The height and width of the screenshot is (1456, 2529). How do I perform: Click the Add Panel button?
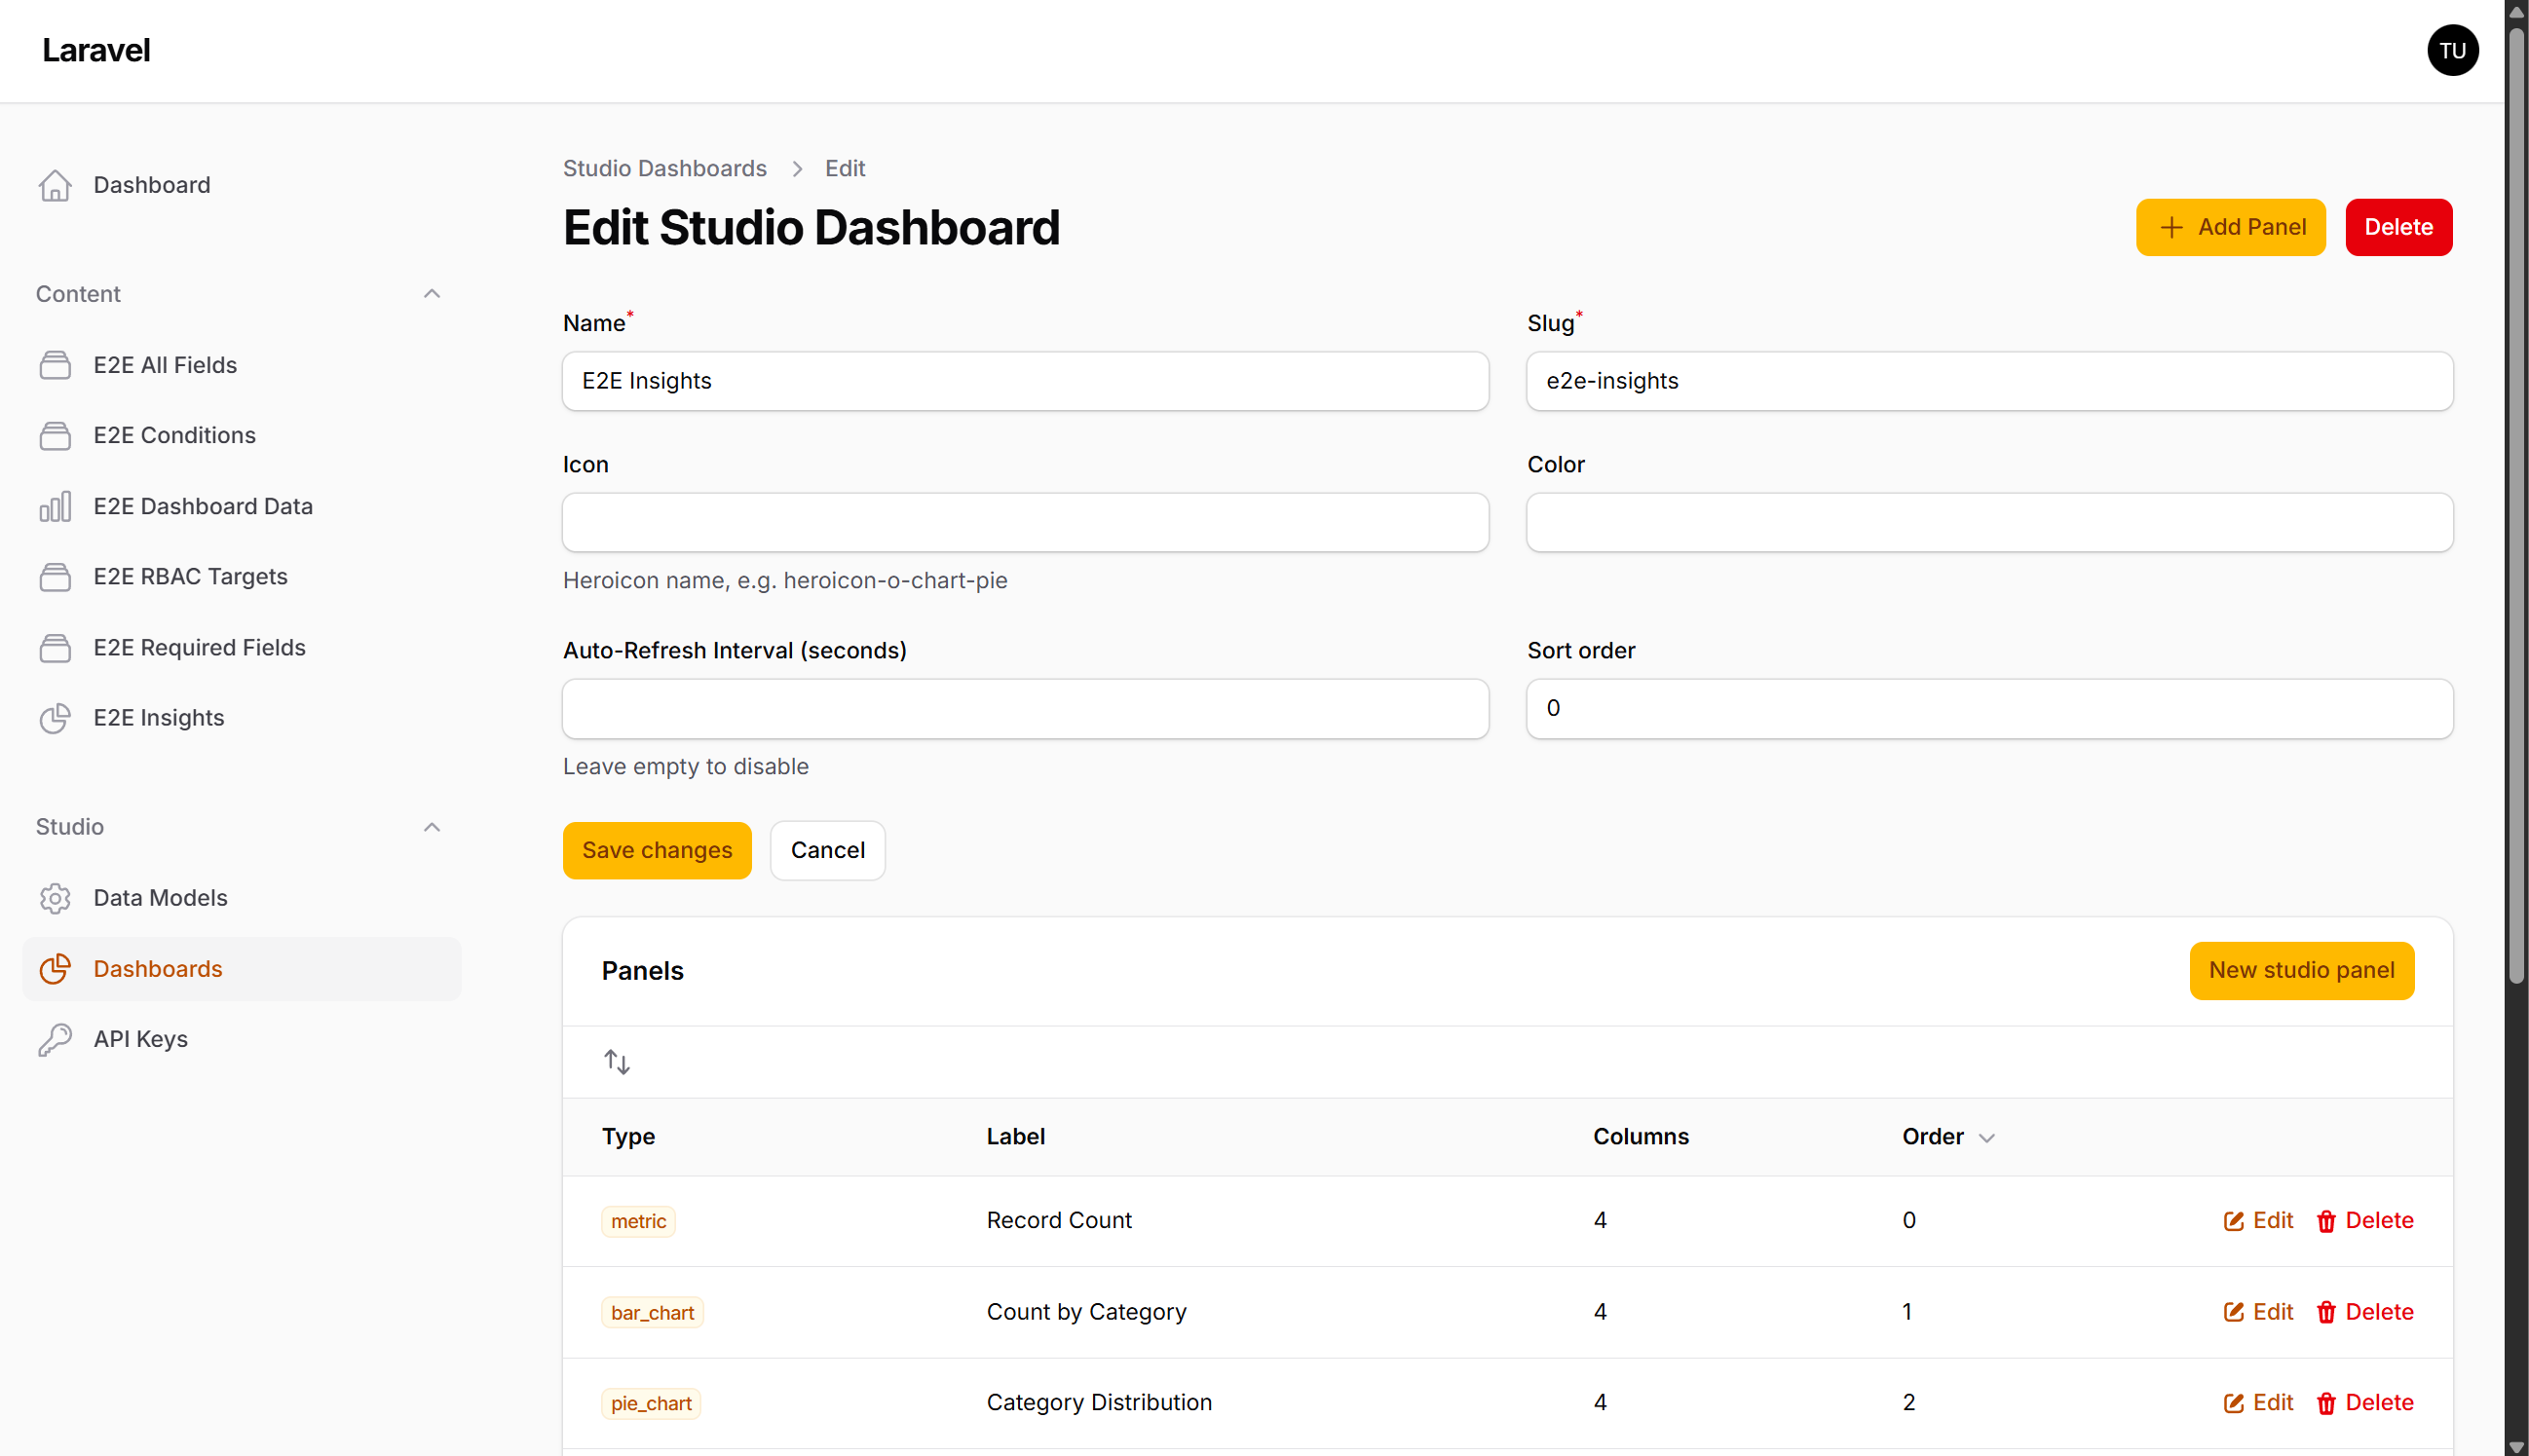point(2230,227)
